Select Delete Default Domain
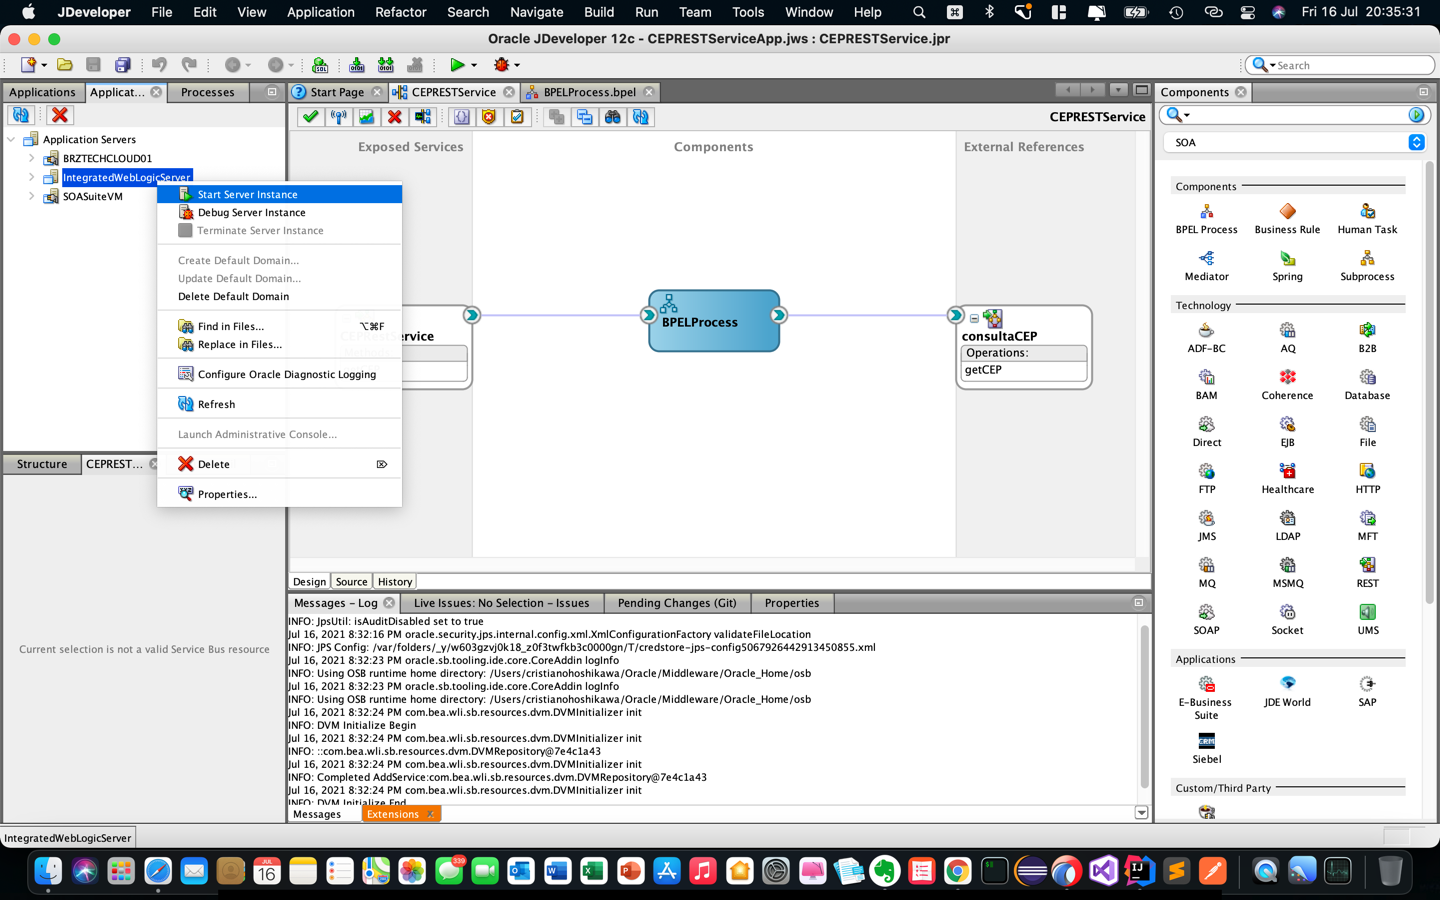This screenshot has width=1440, height=900. 279,296
